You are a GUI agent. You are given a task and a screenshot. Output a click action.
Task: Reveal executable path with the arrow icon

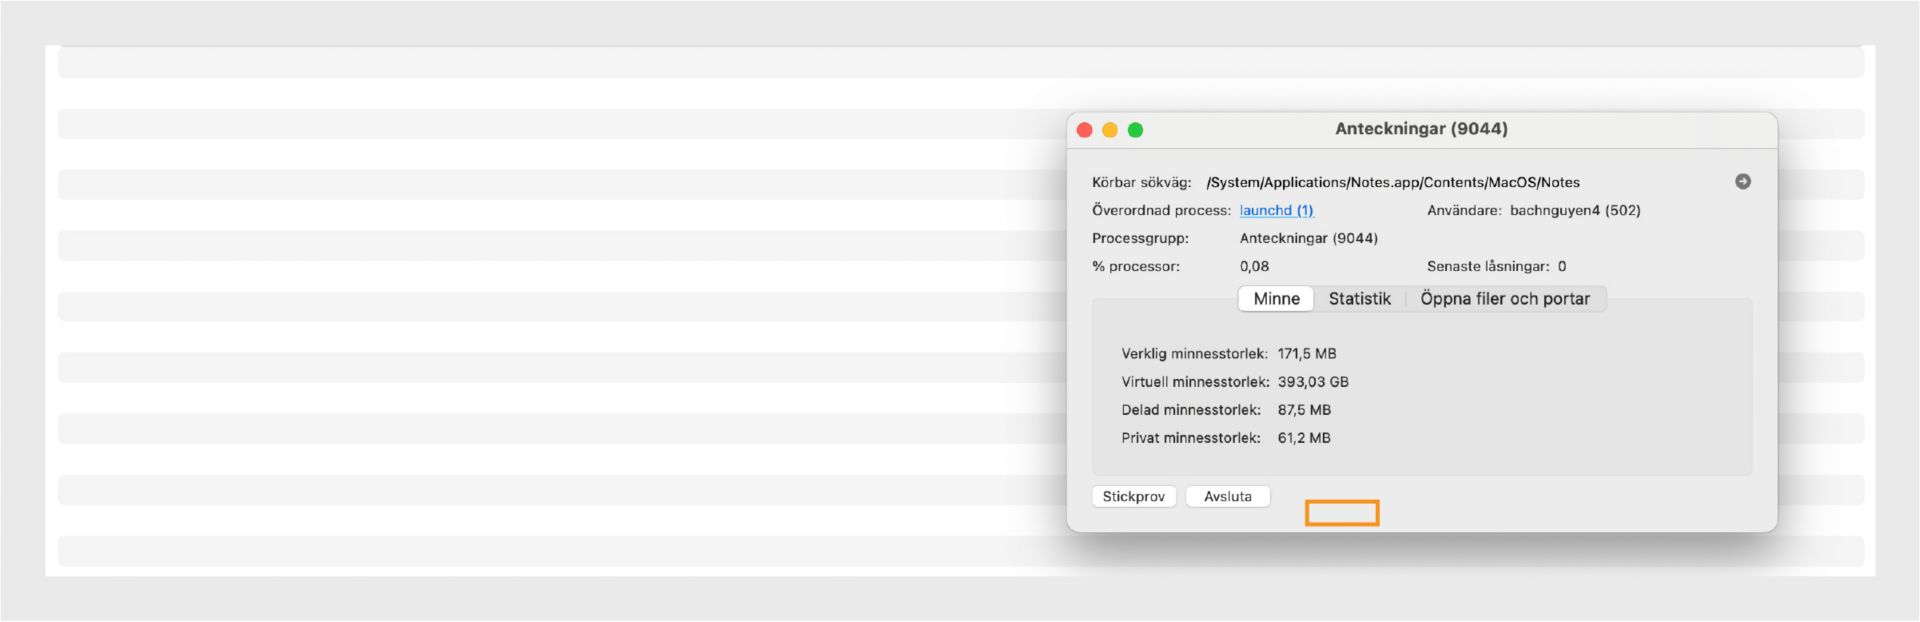pyautogui.click(x=1743, y=181)
